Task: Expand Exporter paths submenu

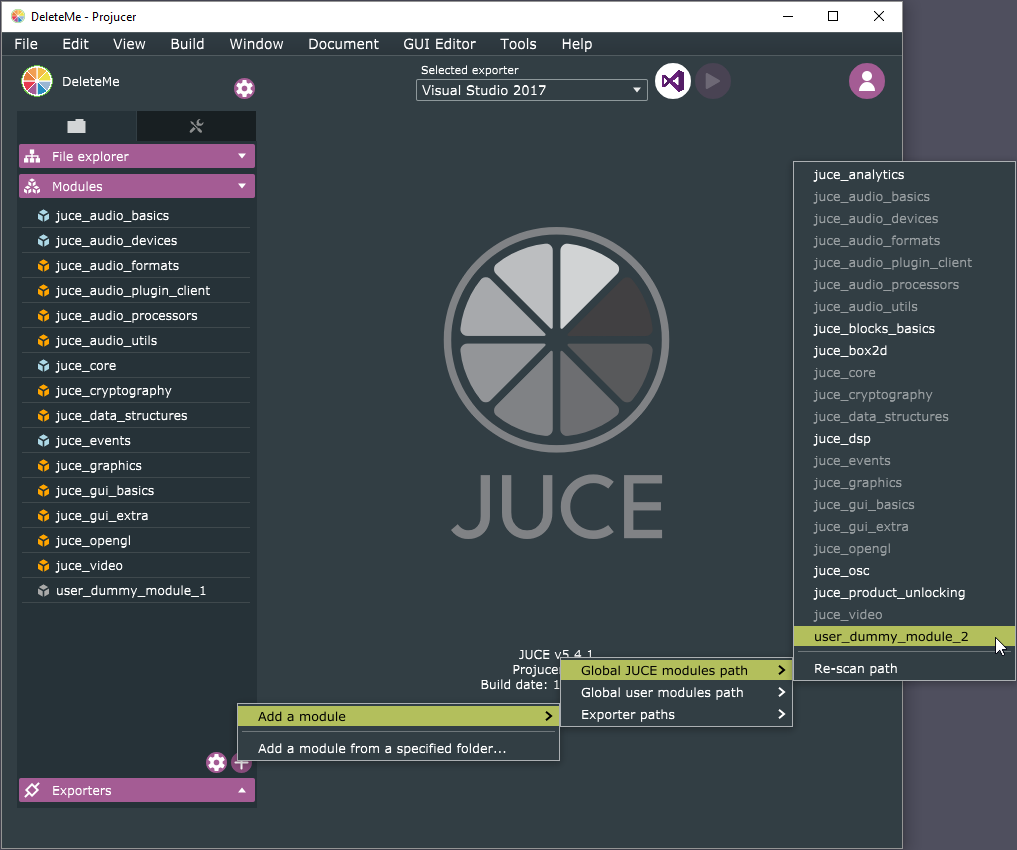Action: click(676, 714)
